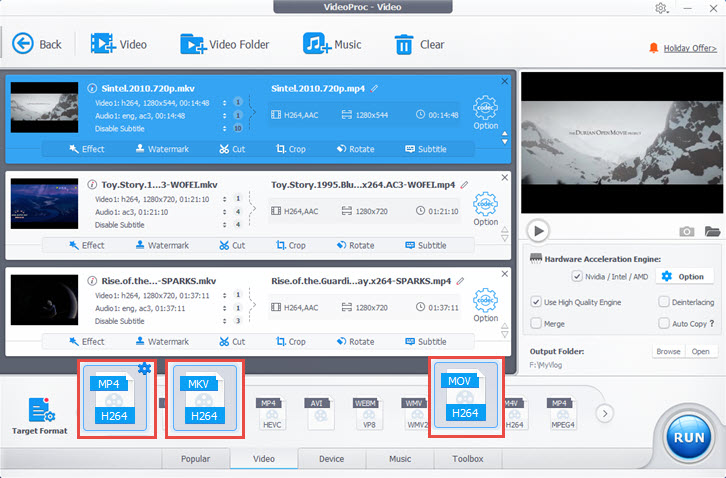The height and width of the screenshot is (478, 726).
Task: Cut the Toy Story video
Action: point(232,245)
